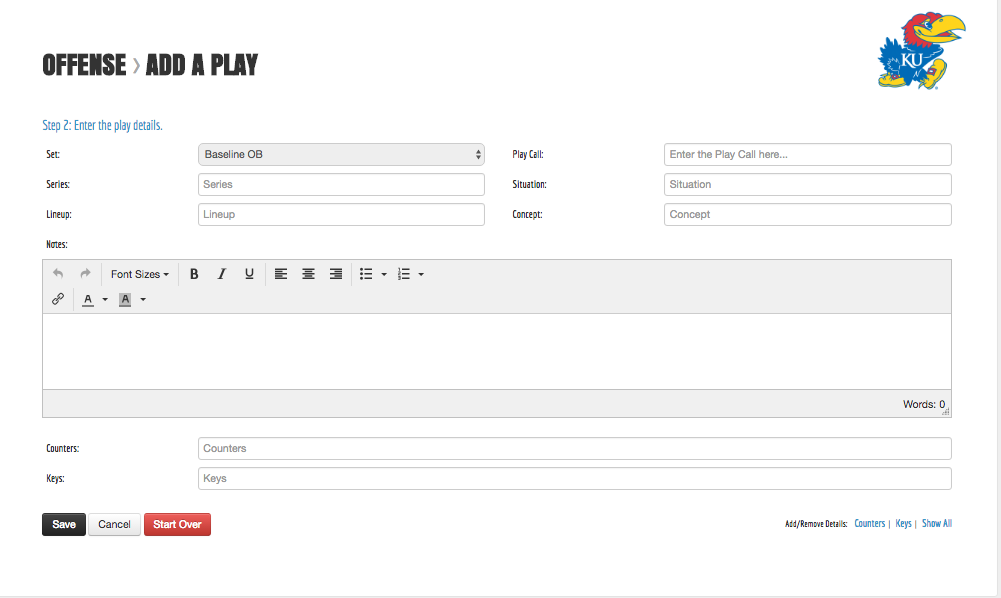The image size is (1001, 598).
Task: Open the text color dropdown arrow
Action: pos(105,299)
